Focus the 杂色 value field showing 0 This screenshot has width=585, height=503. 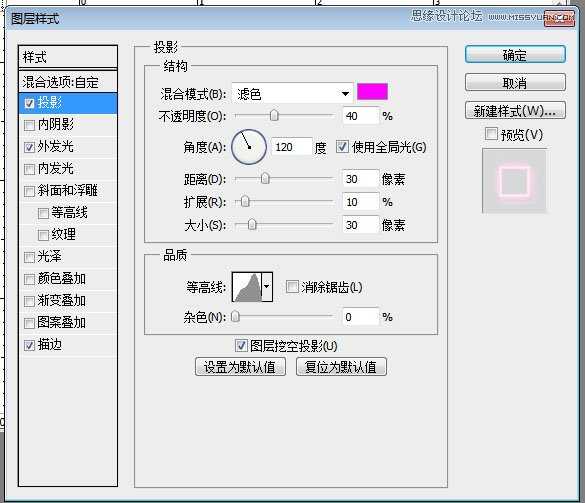click(x=361, y=317)
